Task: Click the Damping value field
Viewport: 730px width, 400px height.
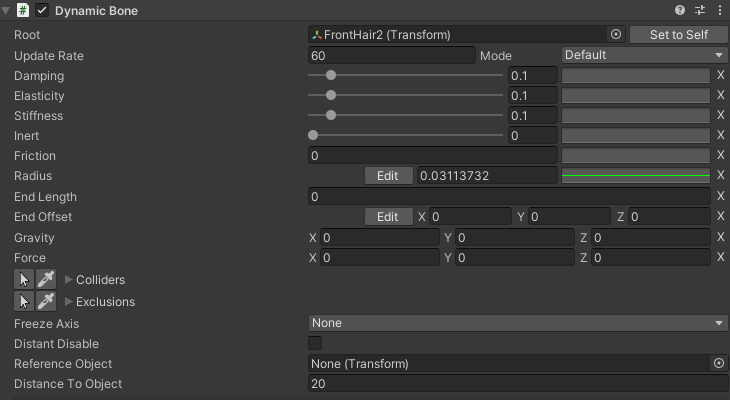Action: 533,75
